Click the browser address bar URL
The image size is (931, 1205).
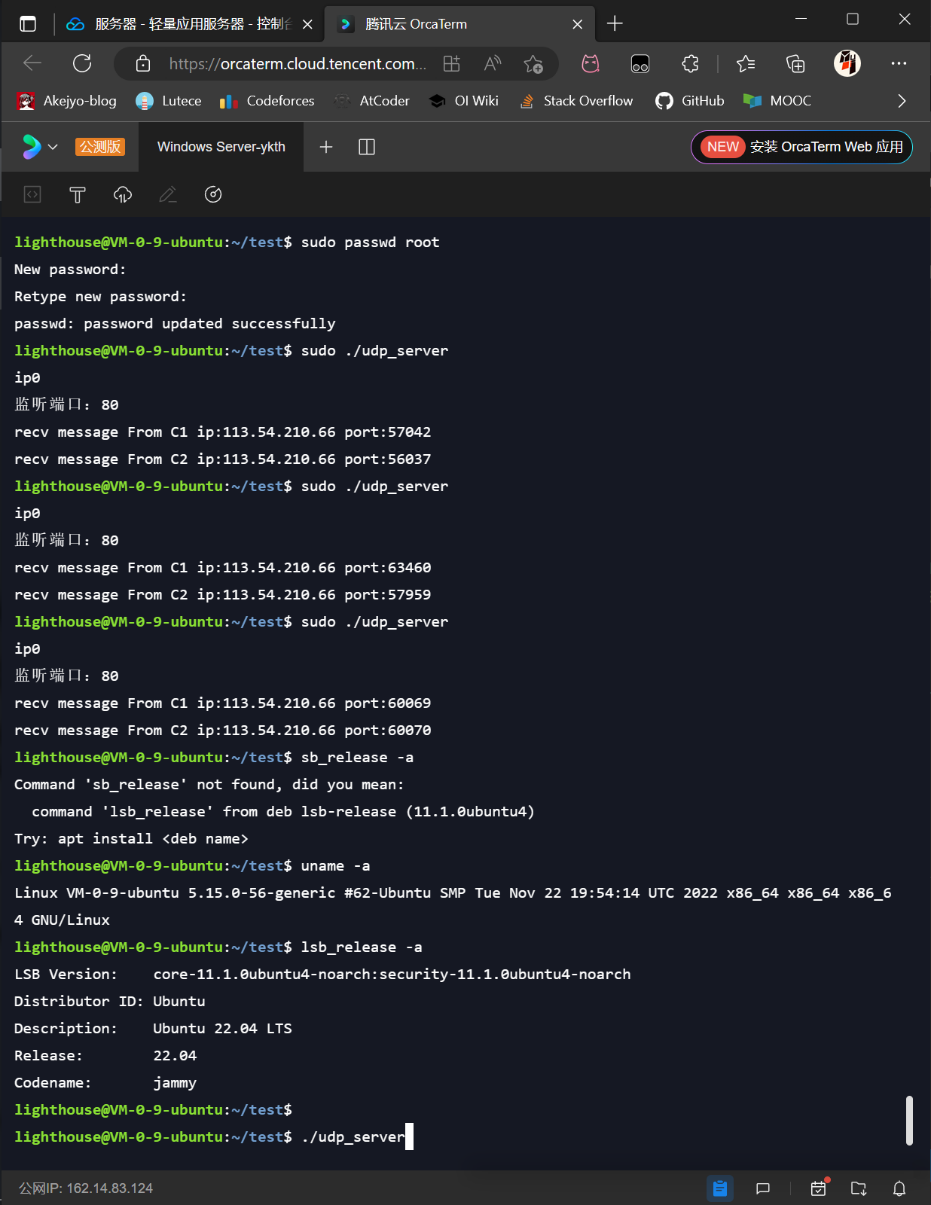click(298, 63)
